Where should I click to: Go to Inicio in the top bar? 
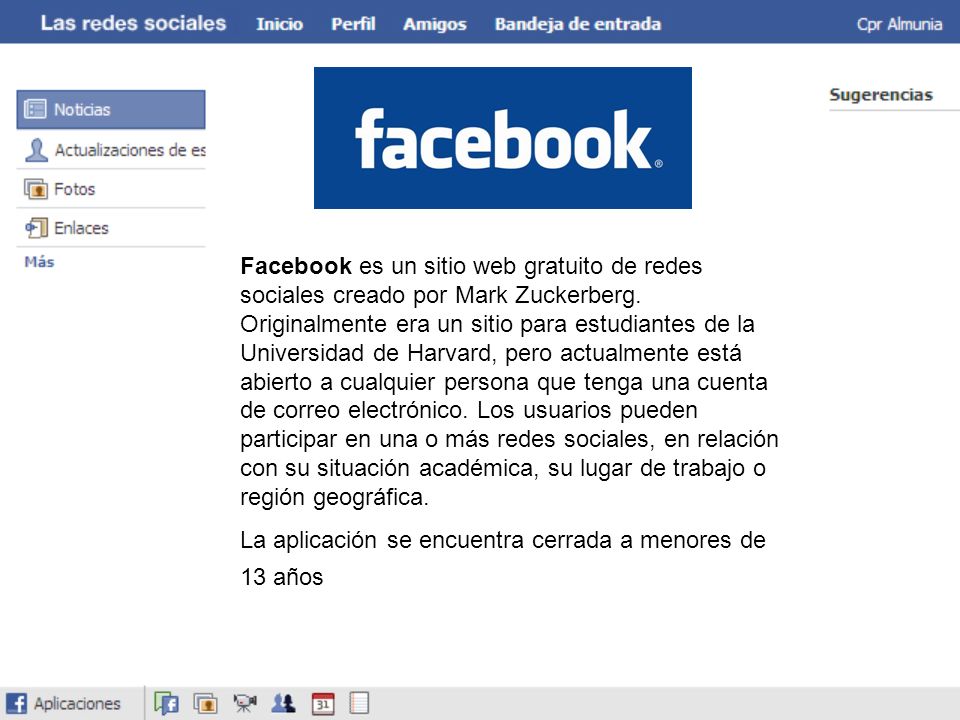point(279,24)
